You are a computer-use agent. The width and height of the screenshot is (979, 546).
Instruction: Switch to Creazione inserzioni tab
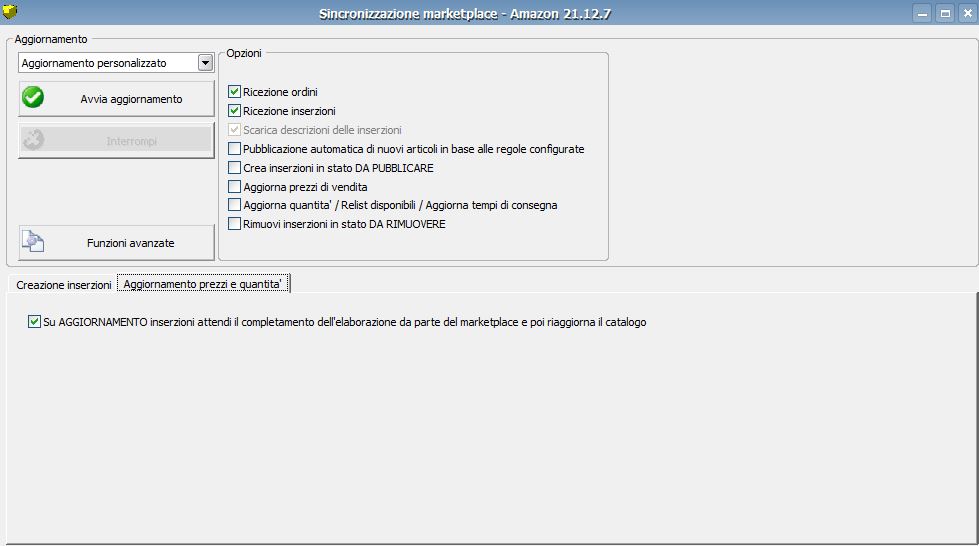64,285
